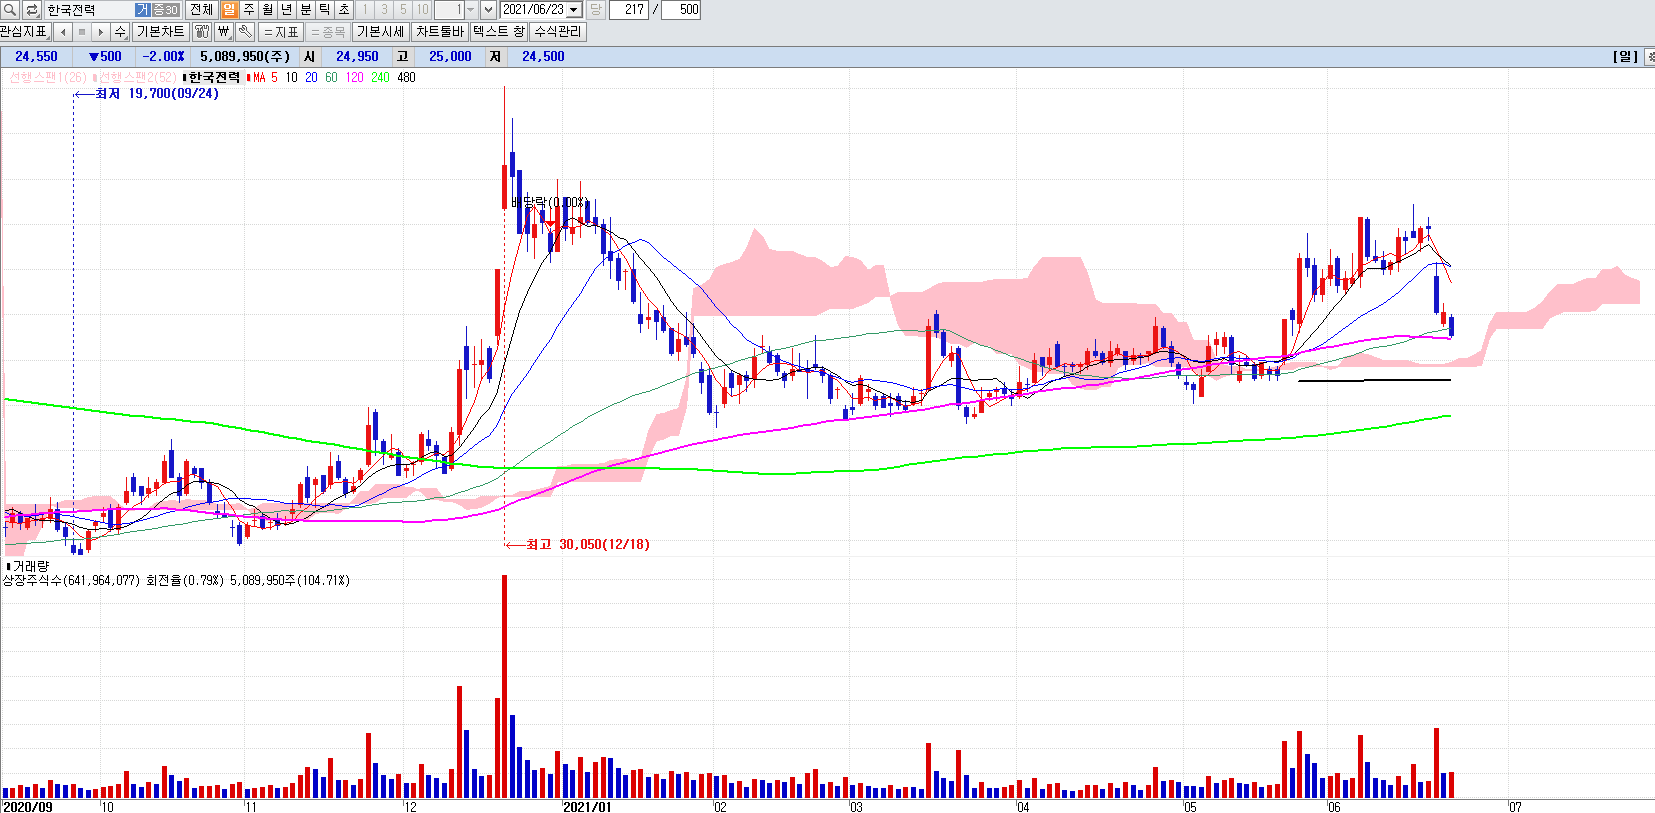Select the disabled 1 interval button
Viewport: 1655px width, 813px height.
click(365, 10)
